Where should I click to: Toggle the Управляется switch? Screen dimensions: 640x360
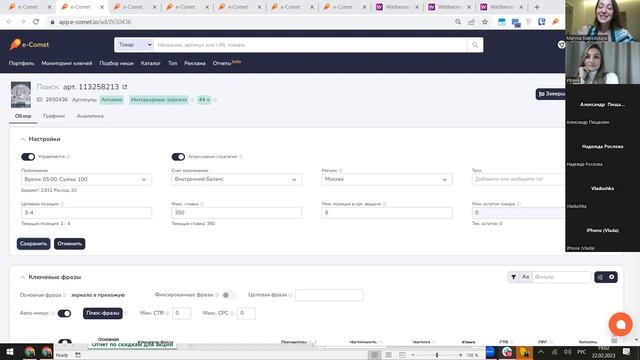click(28, 157)
